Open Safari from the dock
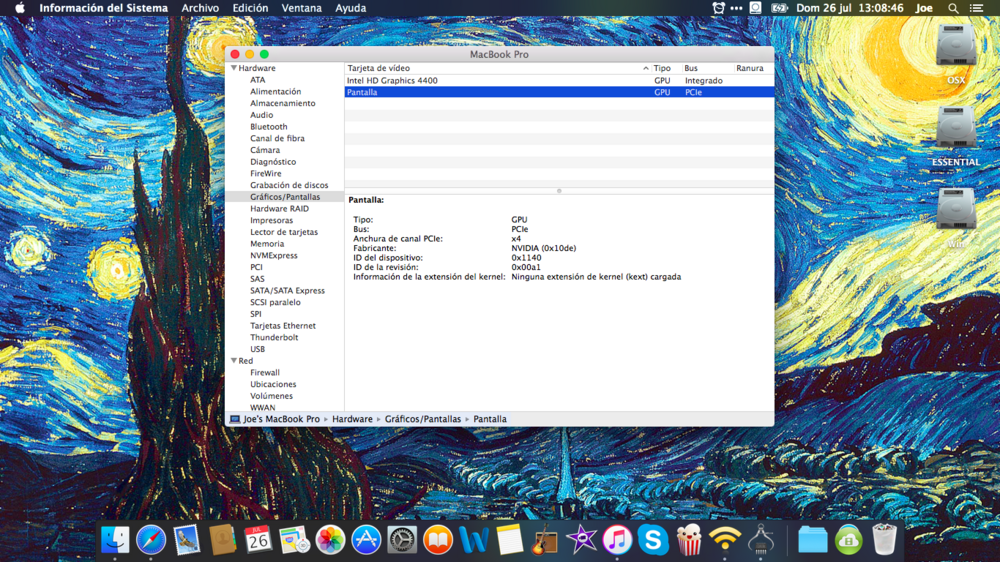Image resolution: width=1000 pixels, height=562 pixels. (x=151, y=540)
